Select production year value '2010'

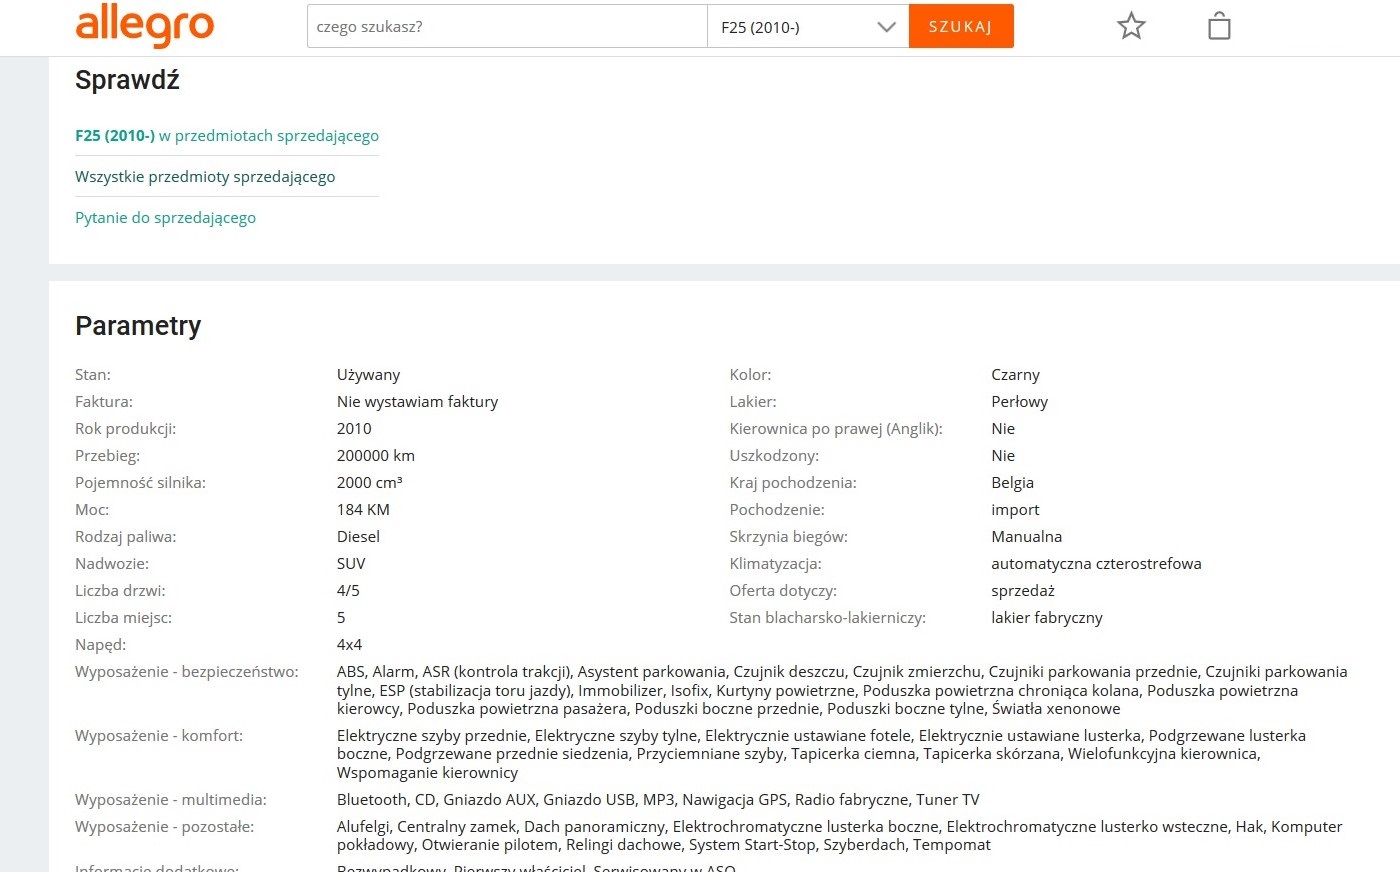354,429
